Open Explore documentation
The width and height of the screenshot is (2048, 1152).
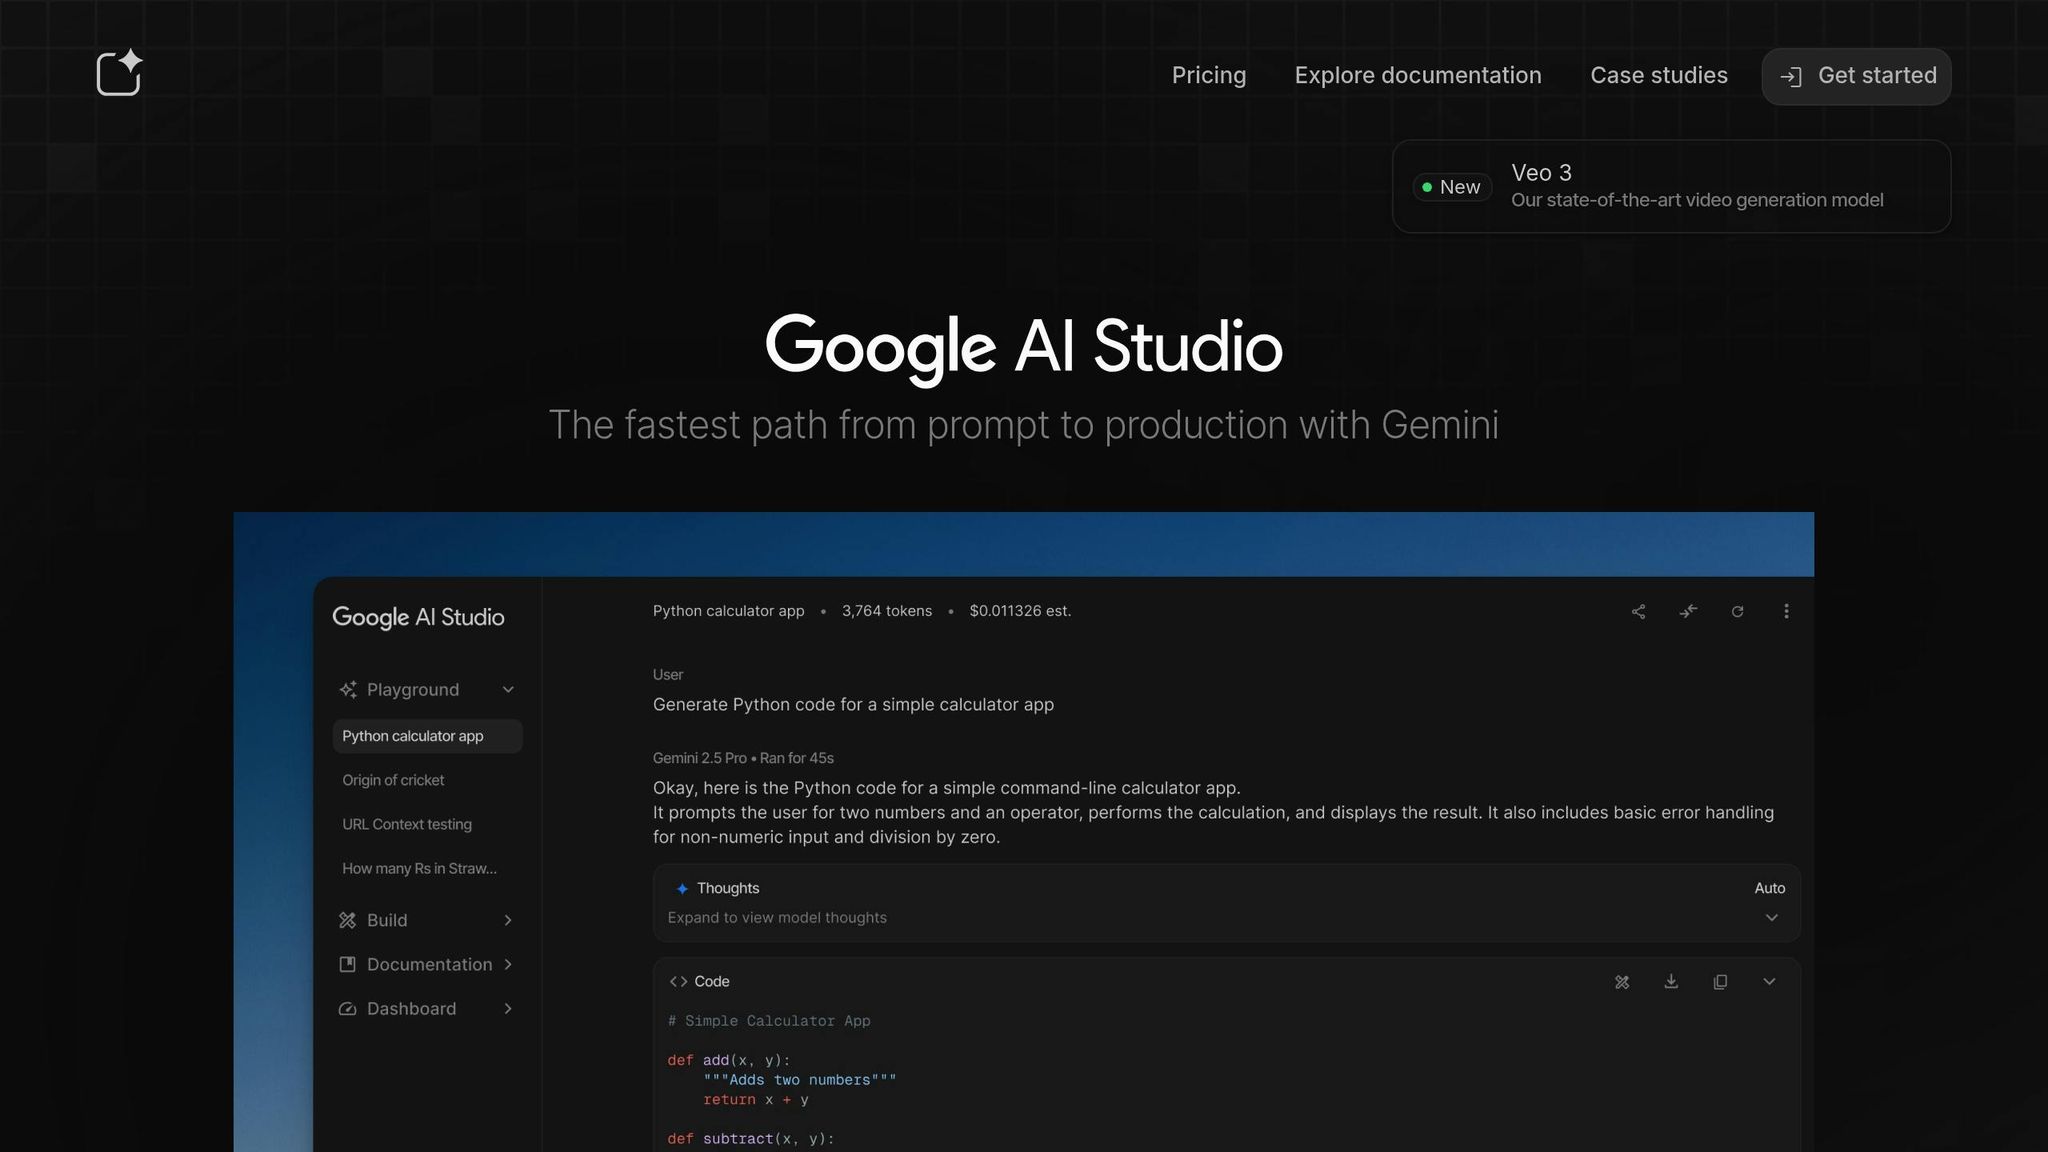(1418, 75)
